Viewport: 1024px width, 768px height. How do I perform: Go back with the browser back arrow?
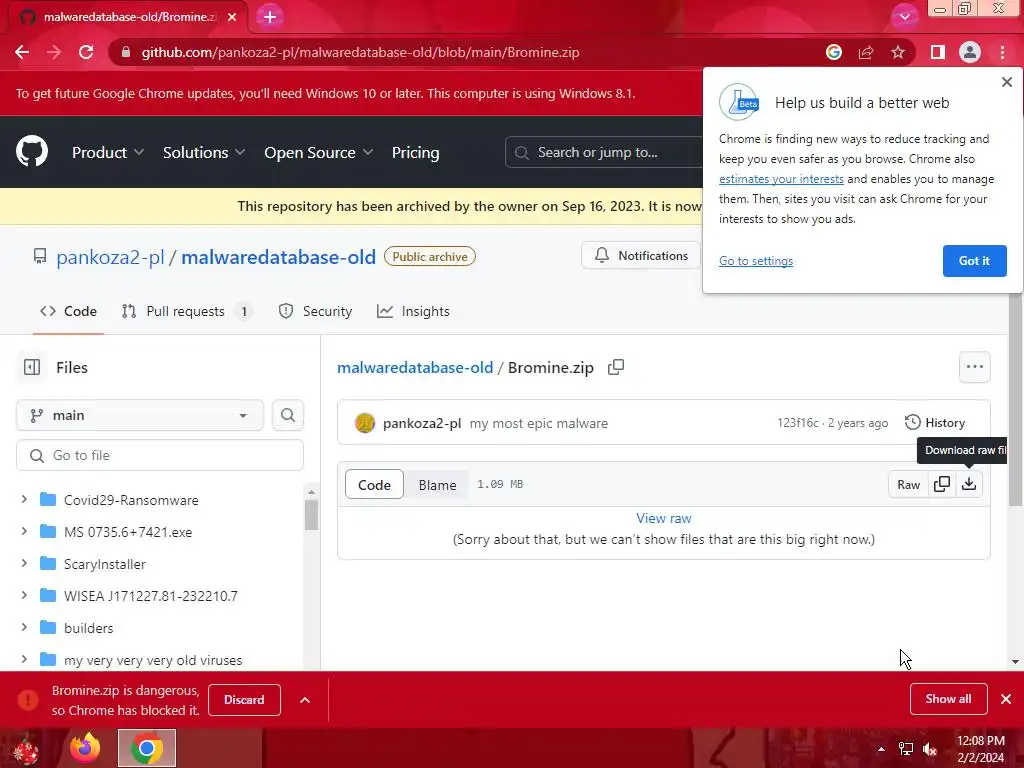tap(22, 52)
